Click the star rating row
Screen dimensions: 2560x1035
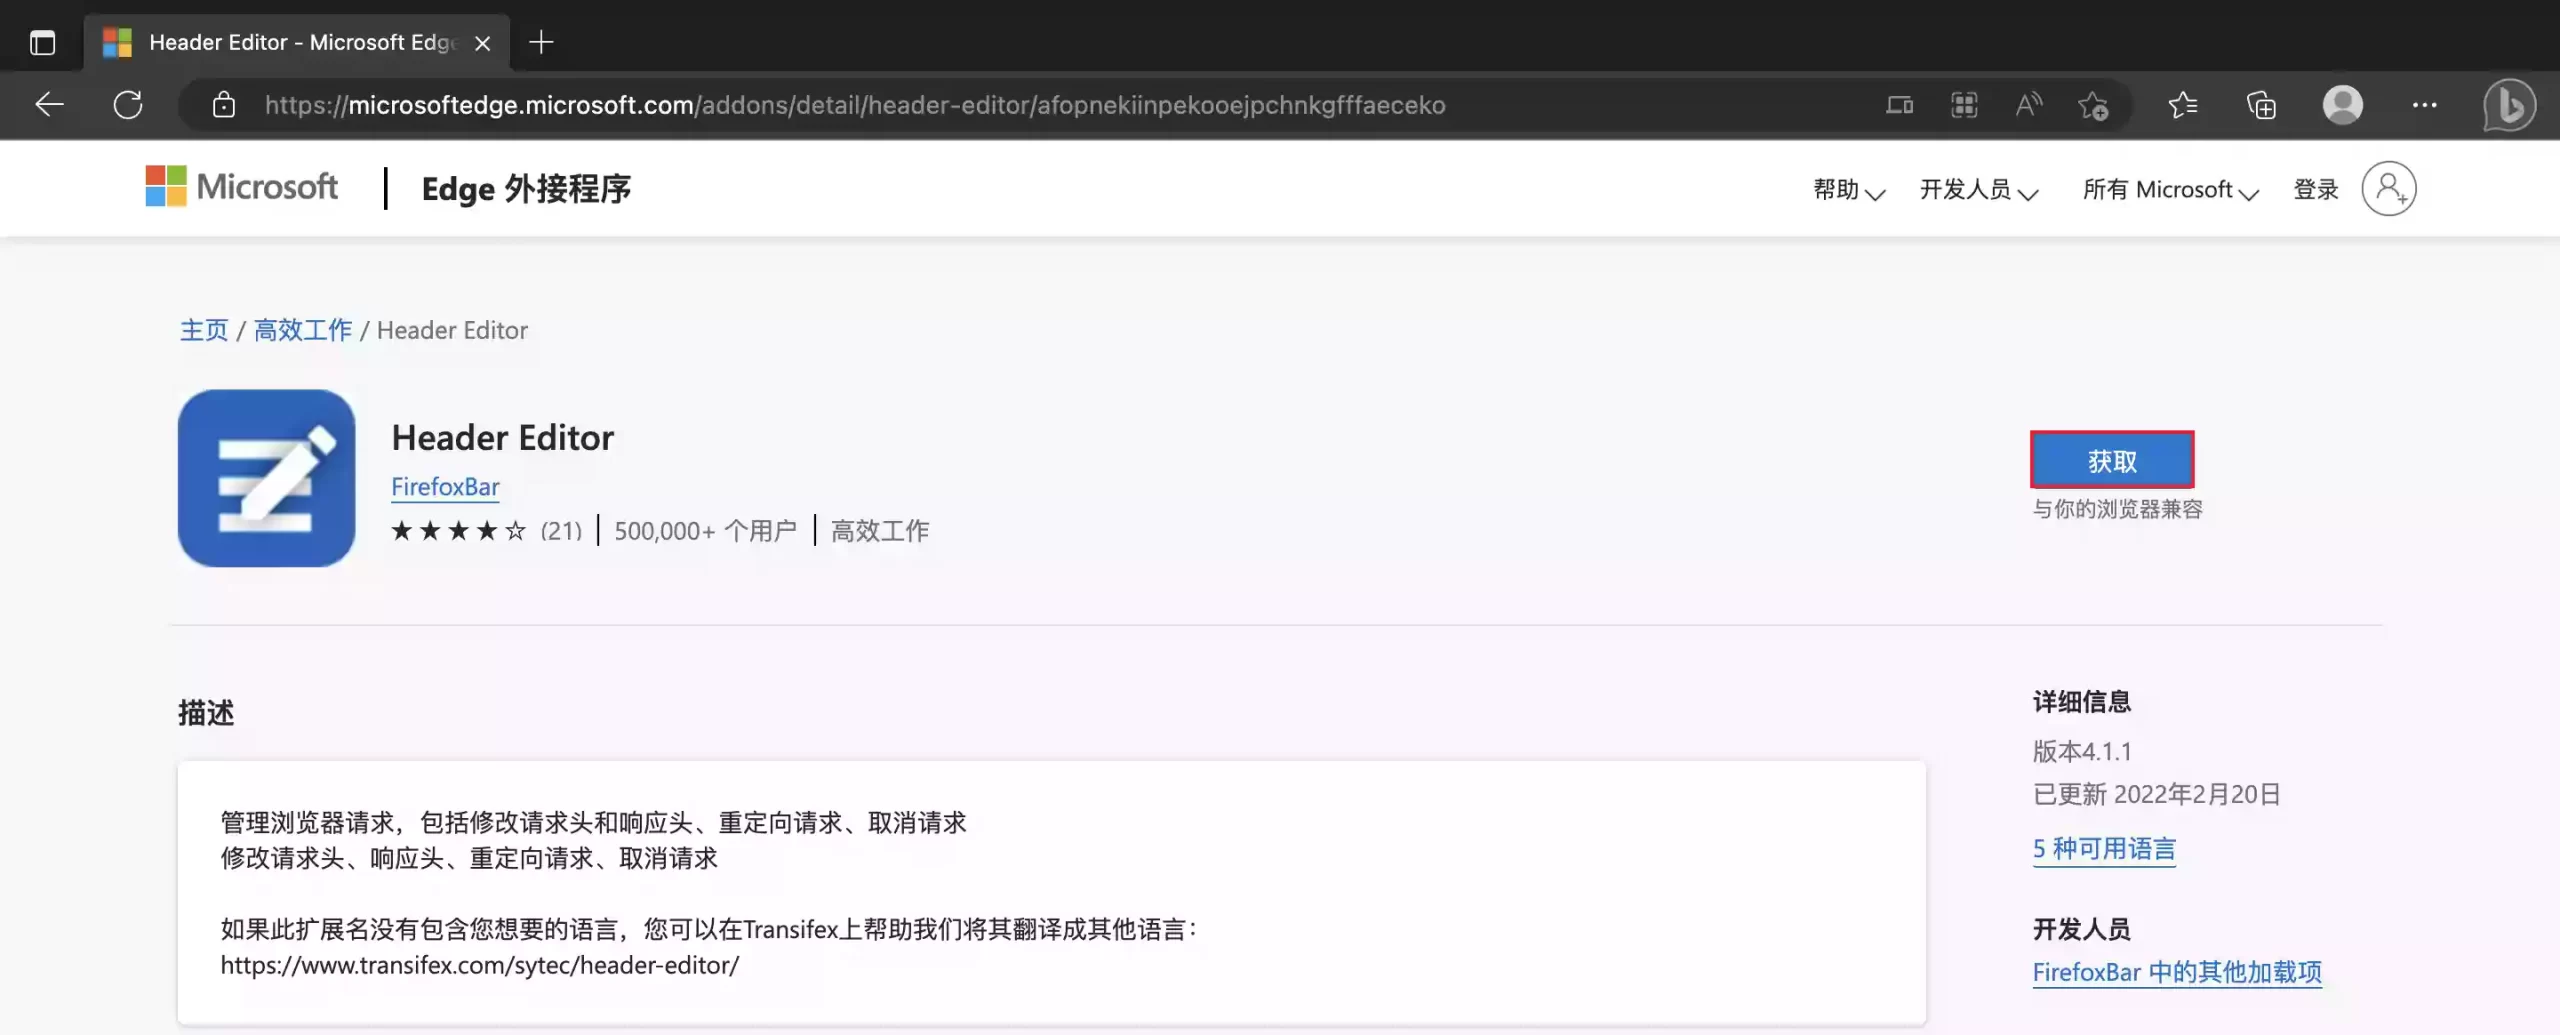[x=458, y=530]
